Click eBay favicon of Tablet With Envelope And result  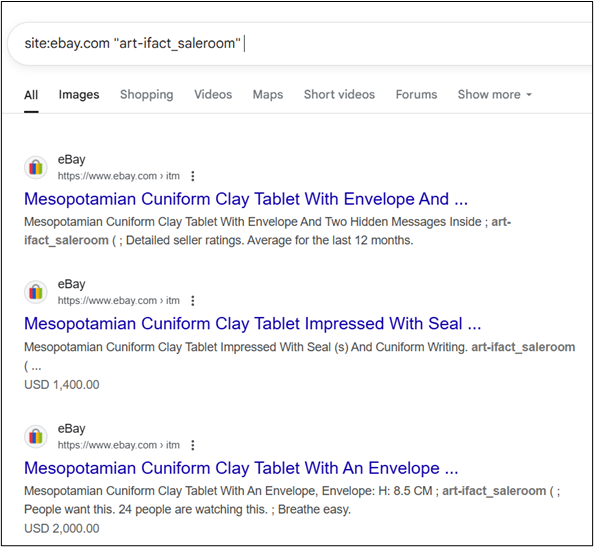tap(36, 167)
